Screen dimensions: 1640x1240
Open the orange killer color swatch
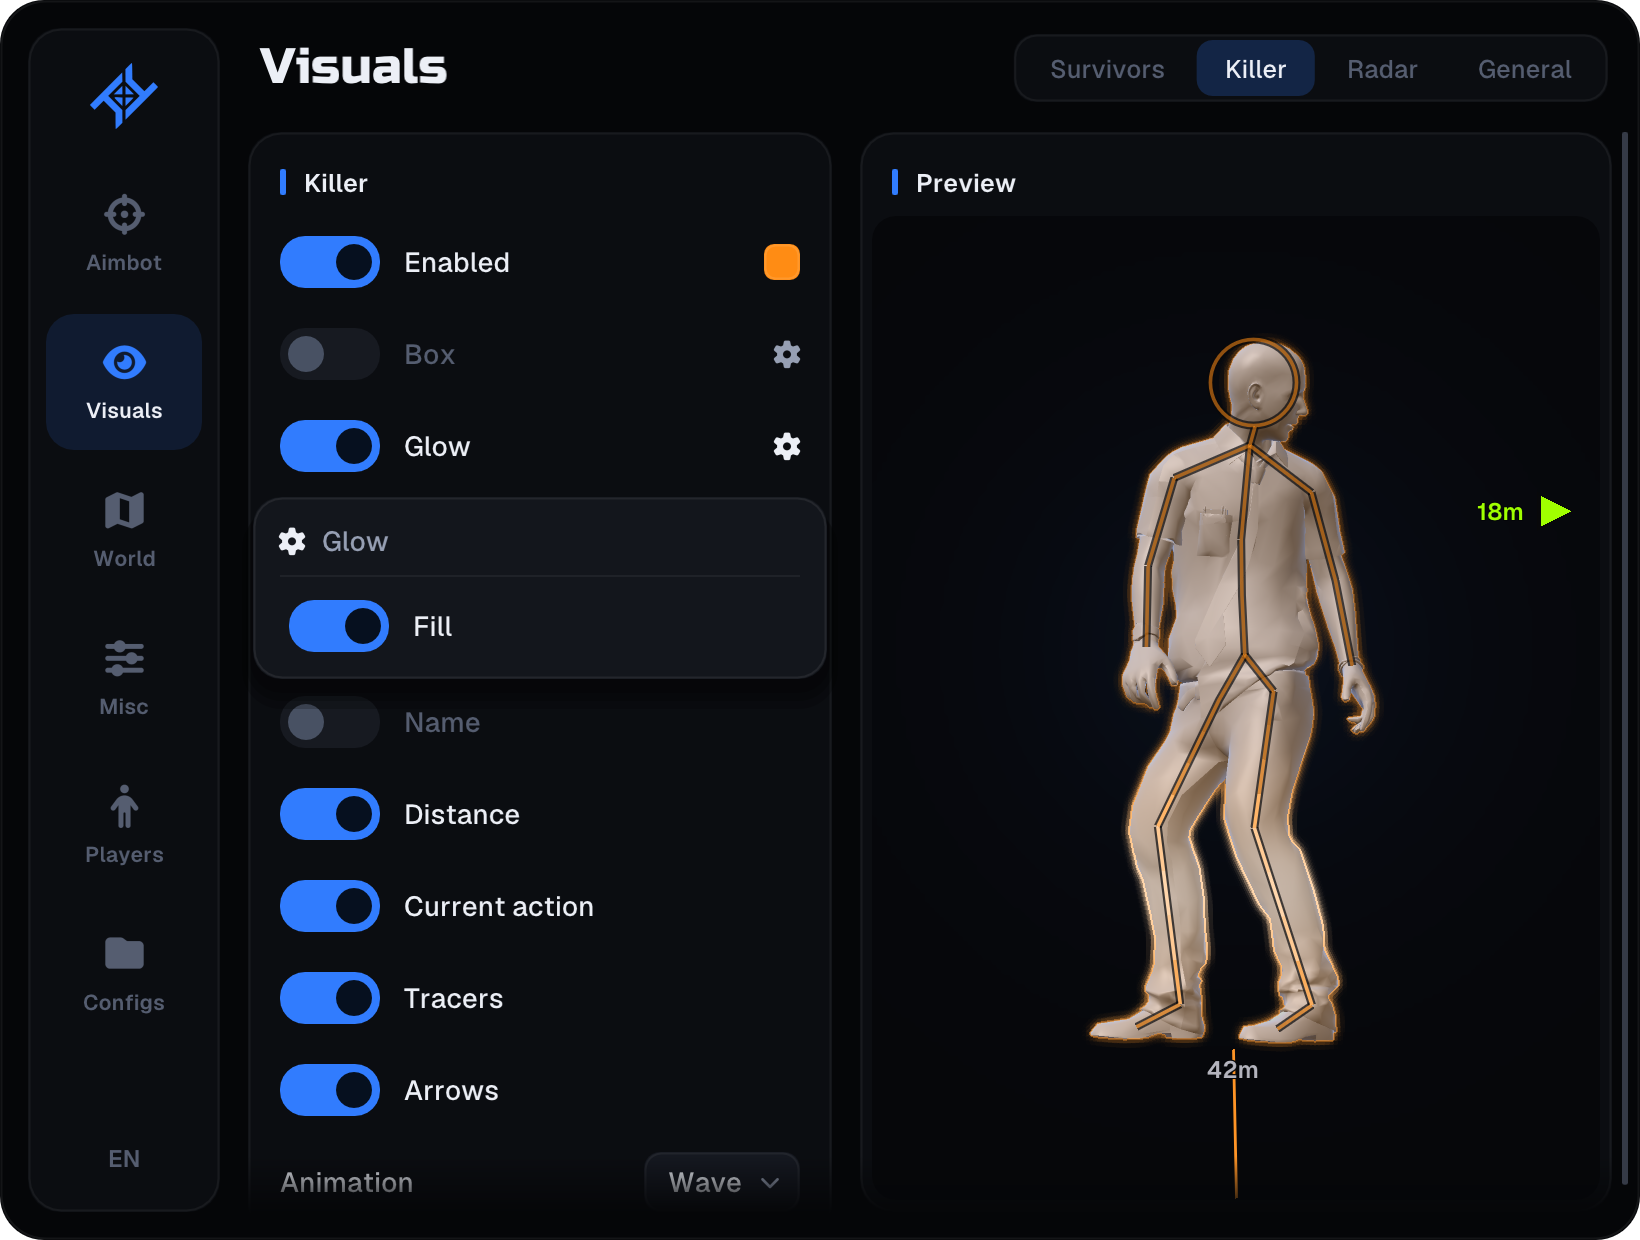(782, 262)
